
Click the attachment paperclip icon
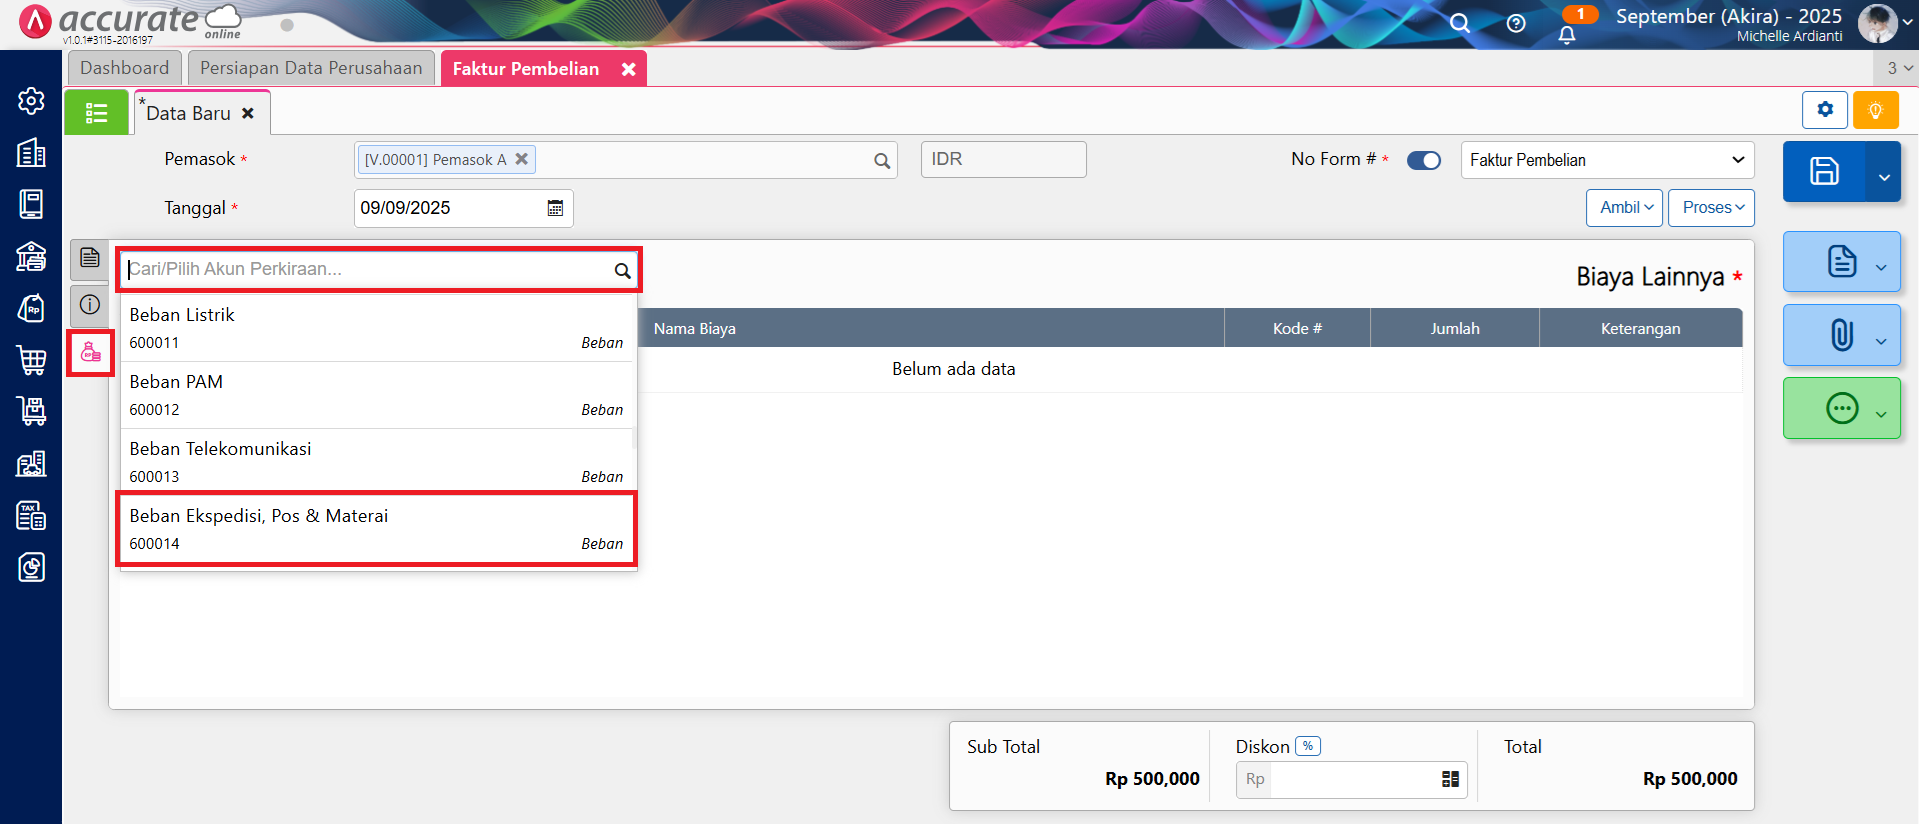point(1841,335)
